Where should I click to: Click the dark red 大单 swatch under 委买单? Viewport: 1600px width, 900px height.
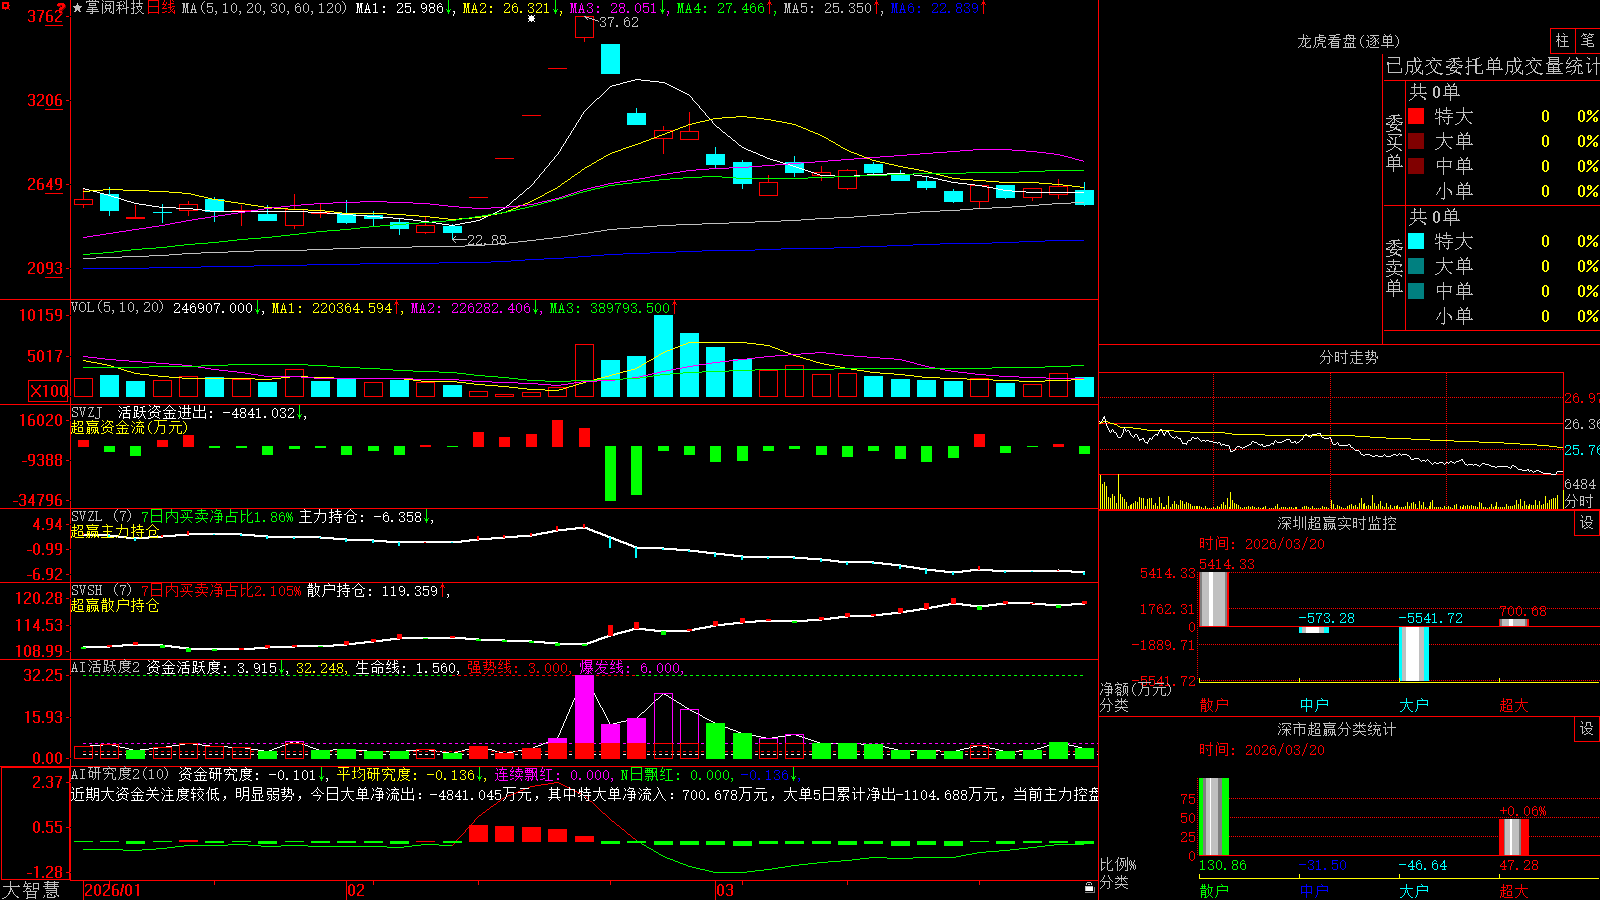click(x=1416, y=141)
